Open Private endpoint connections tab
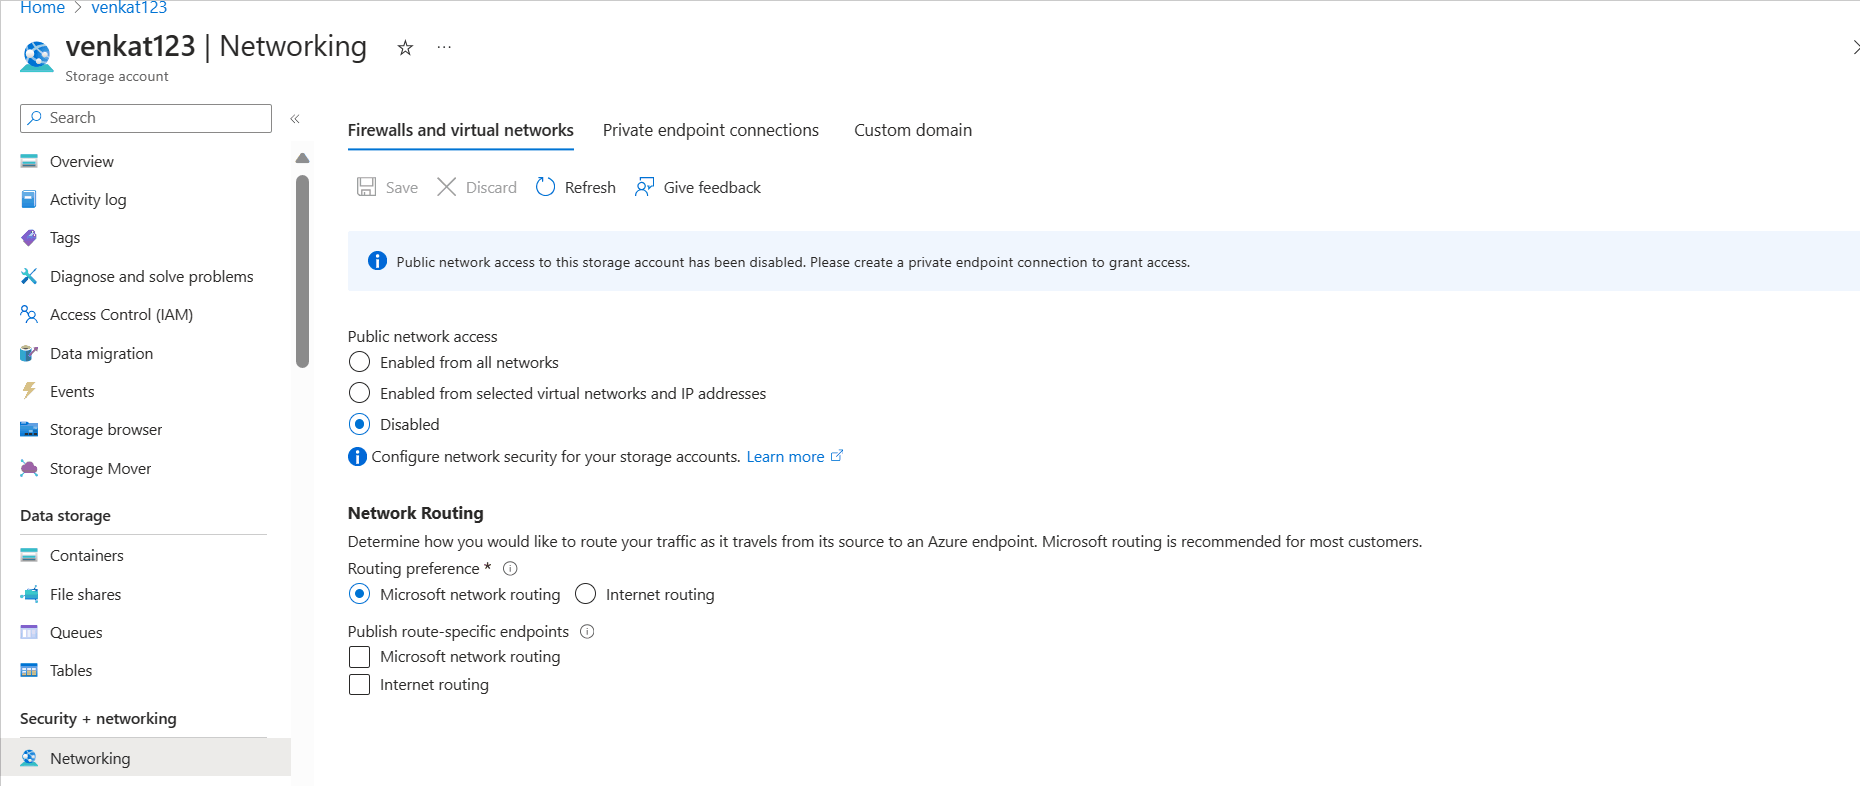The height and width of the screenshot is (786, 1860). coord(711,130)
